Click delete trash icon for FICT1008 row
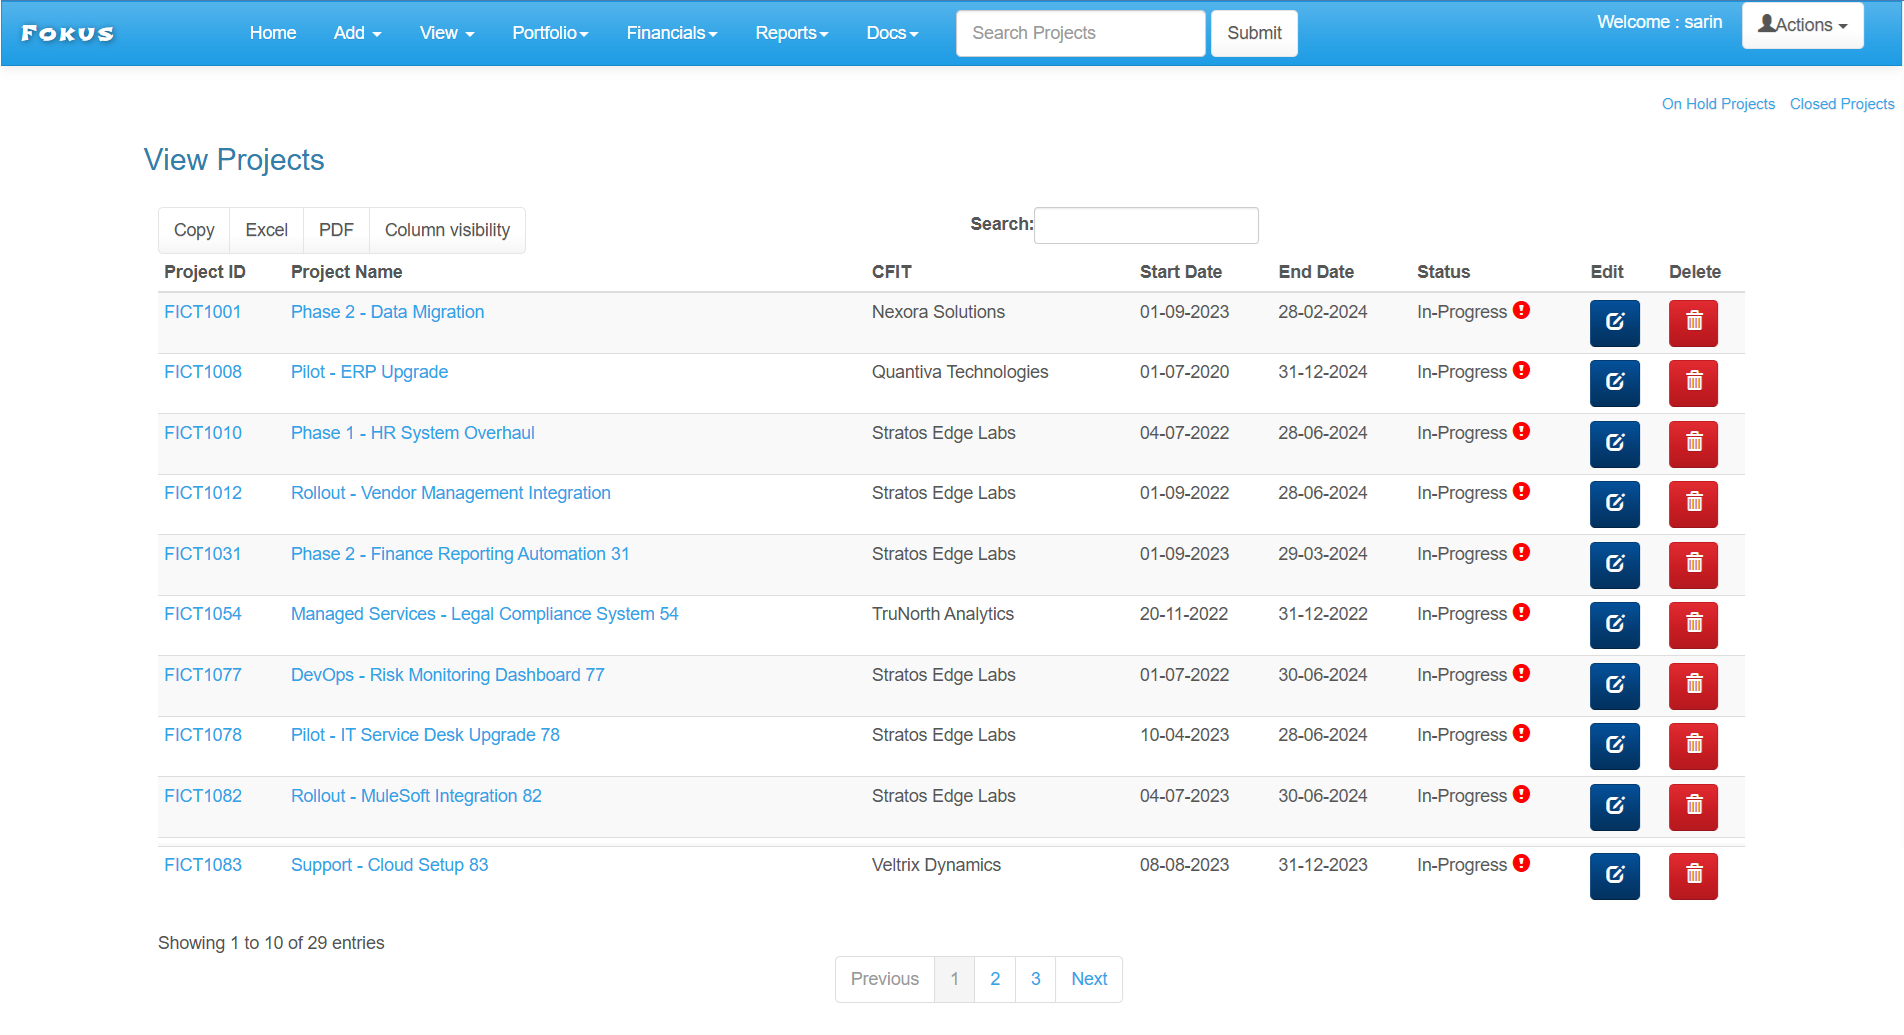 coord(1693,383)
